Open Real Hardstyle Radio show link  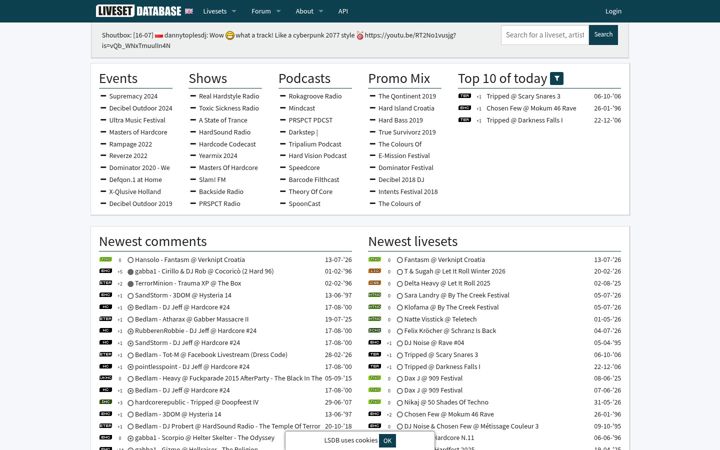coord(229,96)
